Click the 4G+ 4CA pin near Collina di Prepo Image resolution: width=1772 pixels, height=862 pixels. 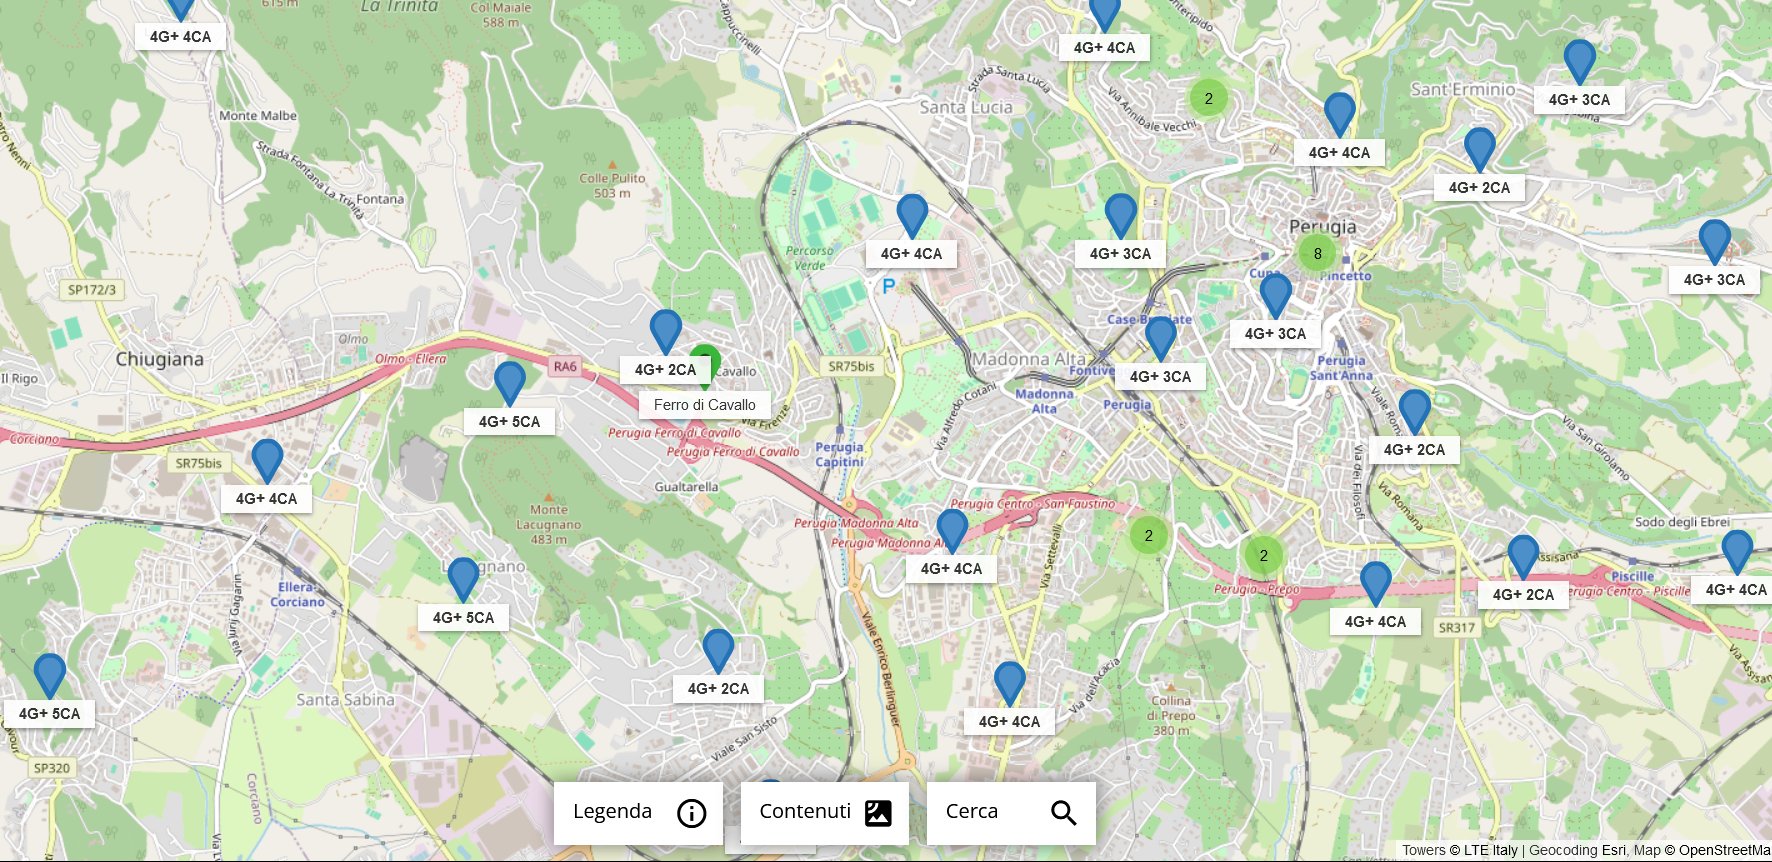1009,684
